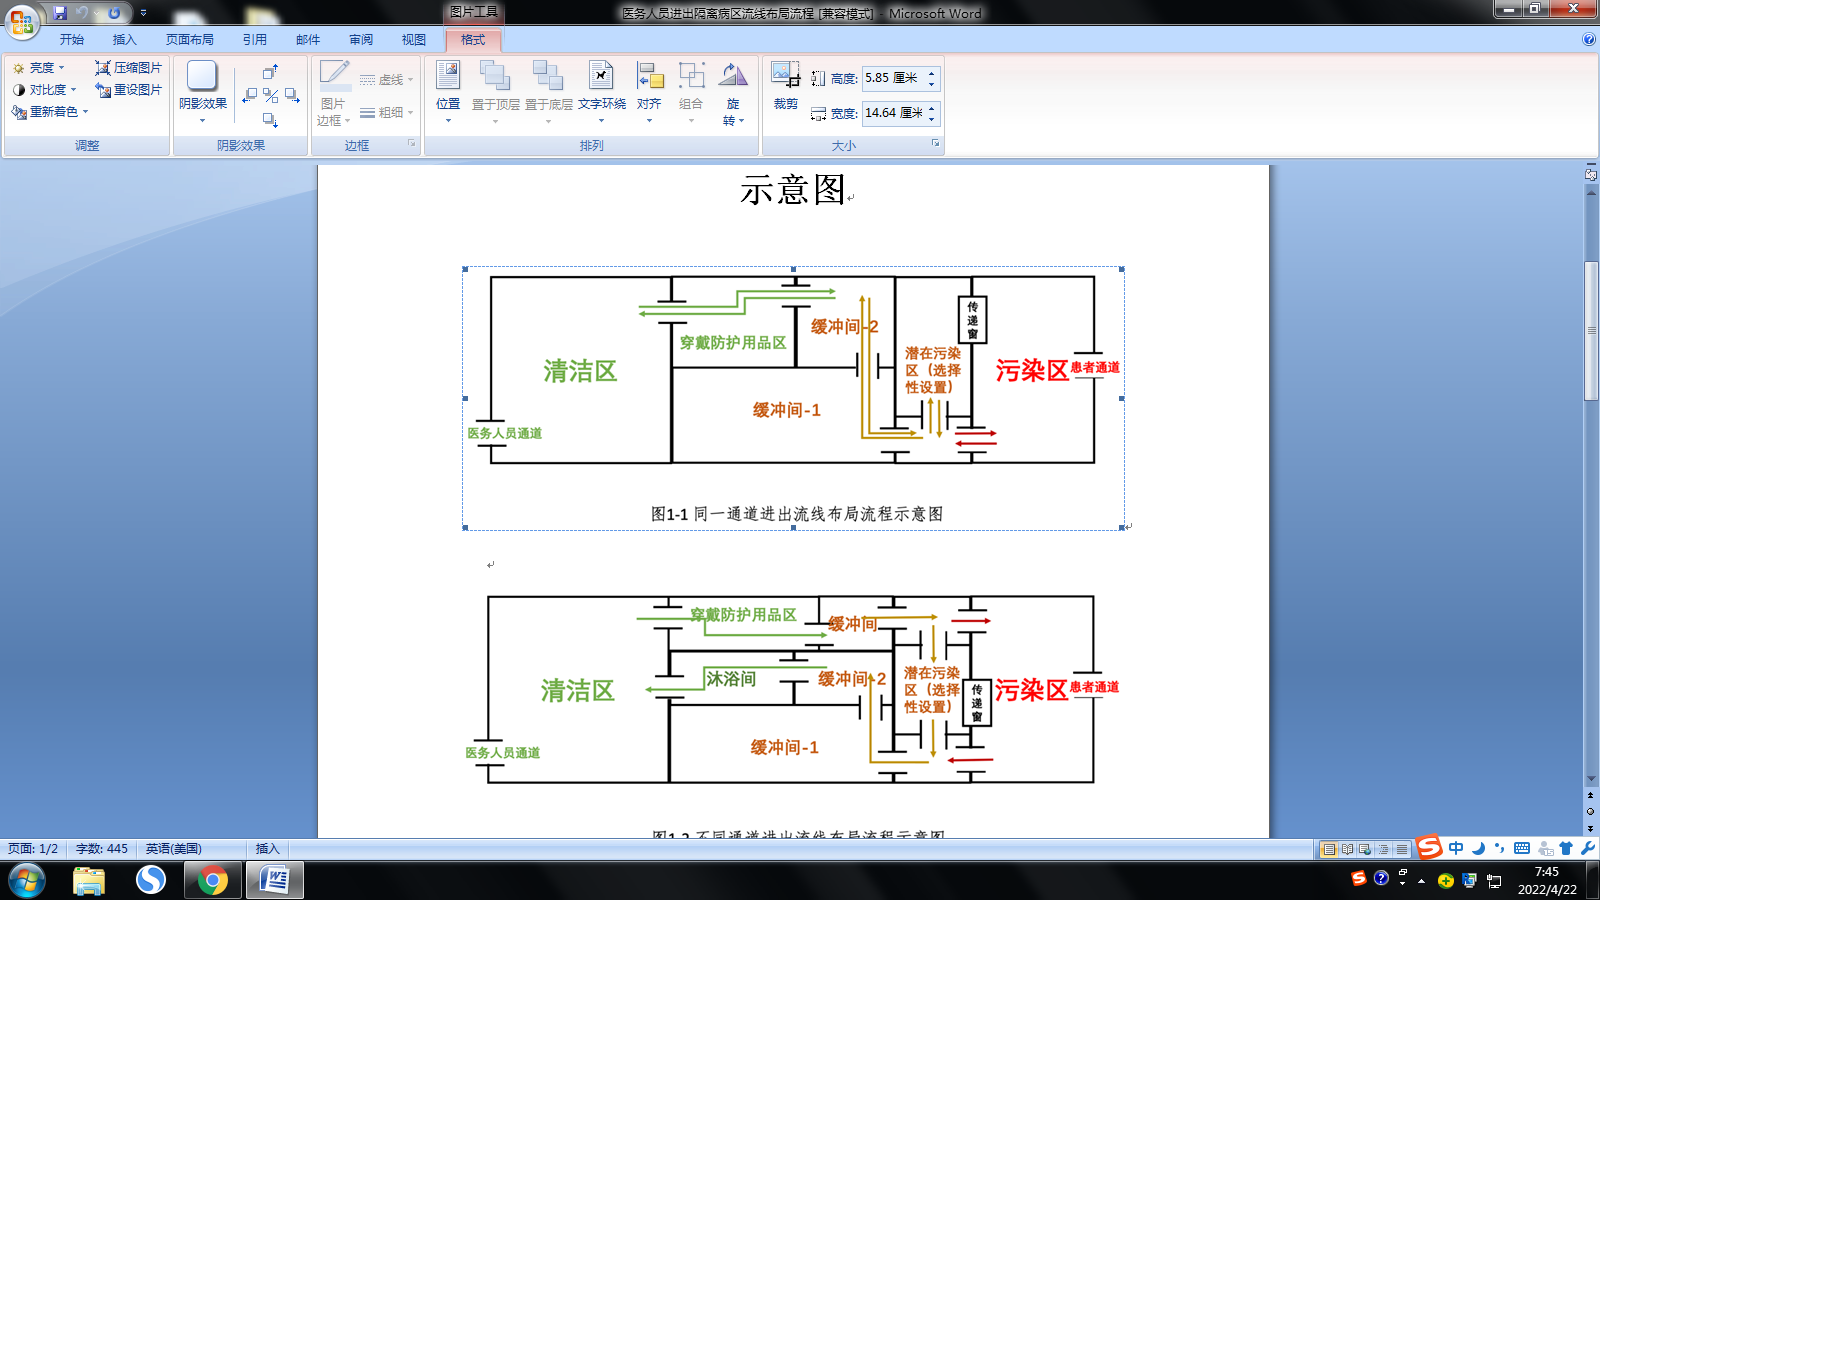Open File Explorer from taskbar

89,881
